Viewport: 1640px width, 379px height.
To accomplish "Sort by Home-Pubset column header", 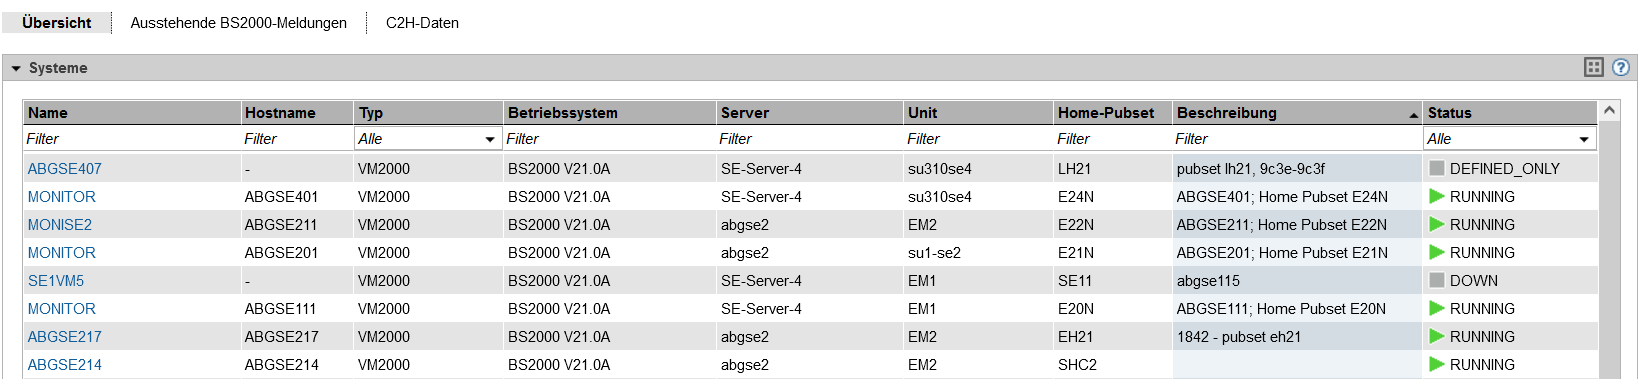I will 1106,113.
